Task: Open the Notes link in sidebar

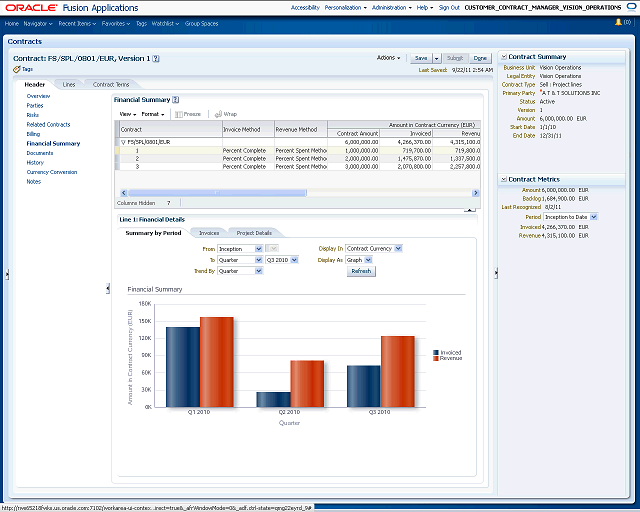Action: (x=33, y=182)
